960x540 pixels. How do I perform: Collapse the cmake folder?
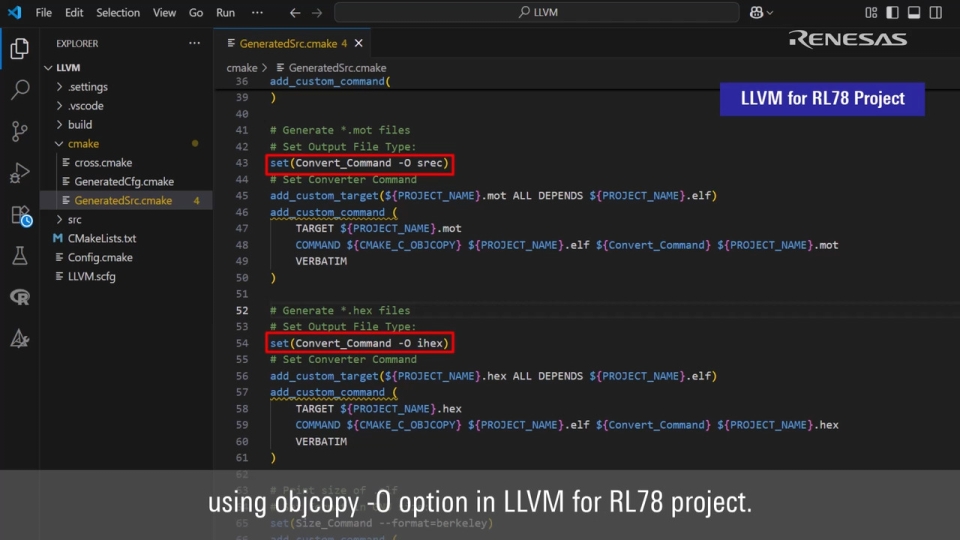83,144
